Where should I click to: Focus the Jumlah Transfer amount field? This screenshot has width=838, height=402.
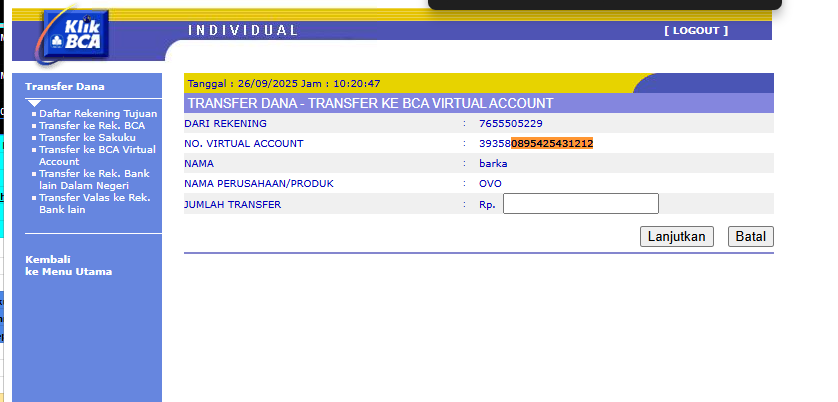581,204
